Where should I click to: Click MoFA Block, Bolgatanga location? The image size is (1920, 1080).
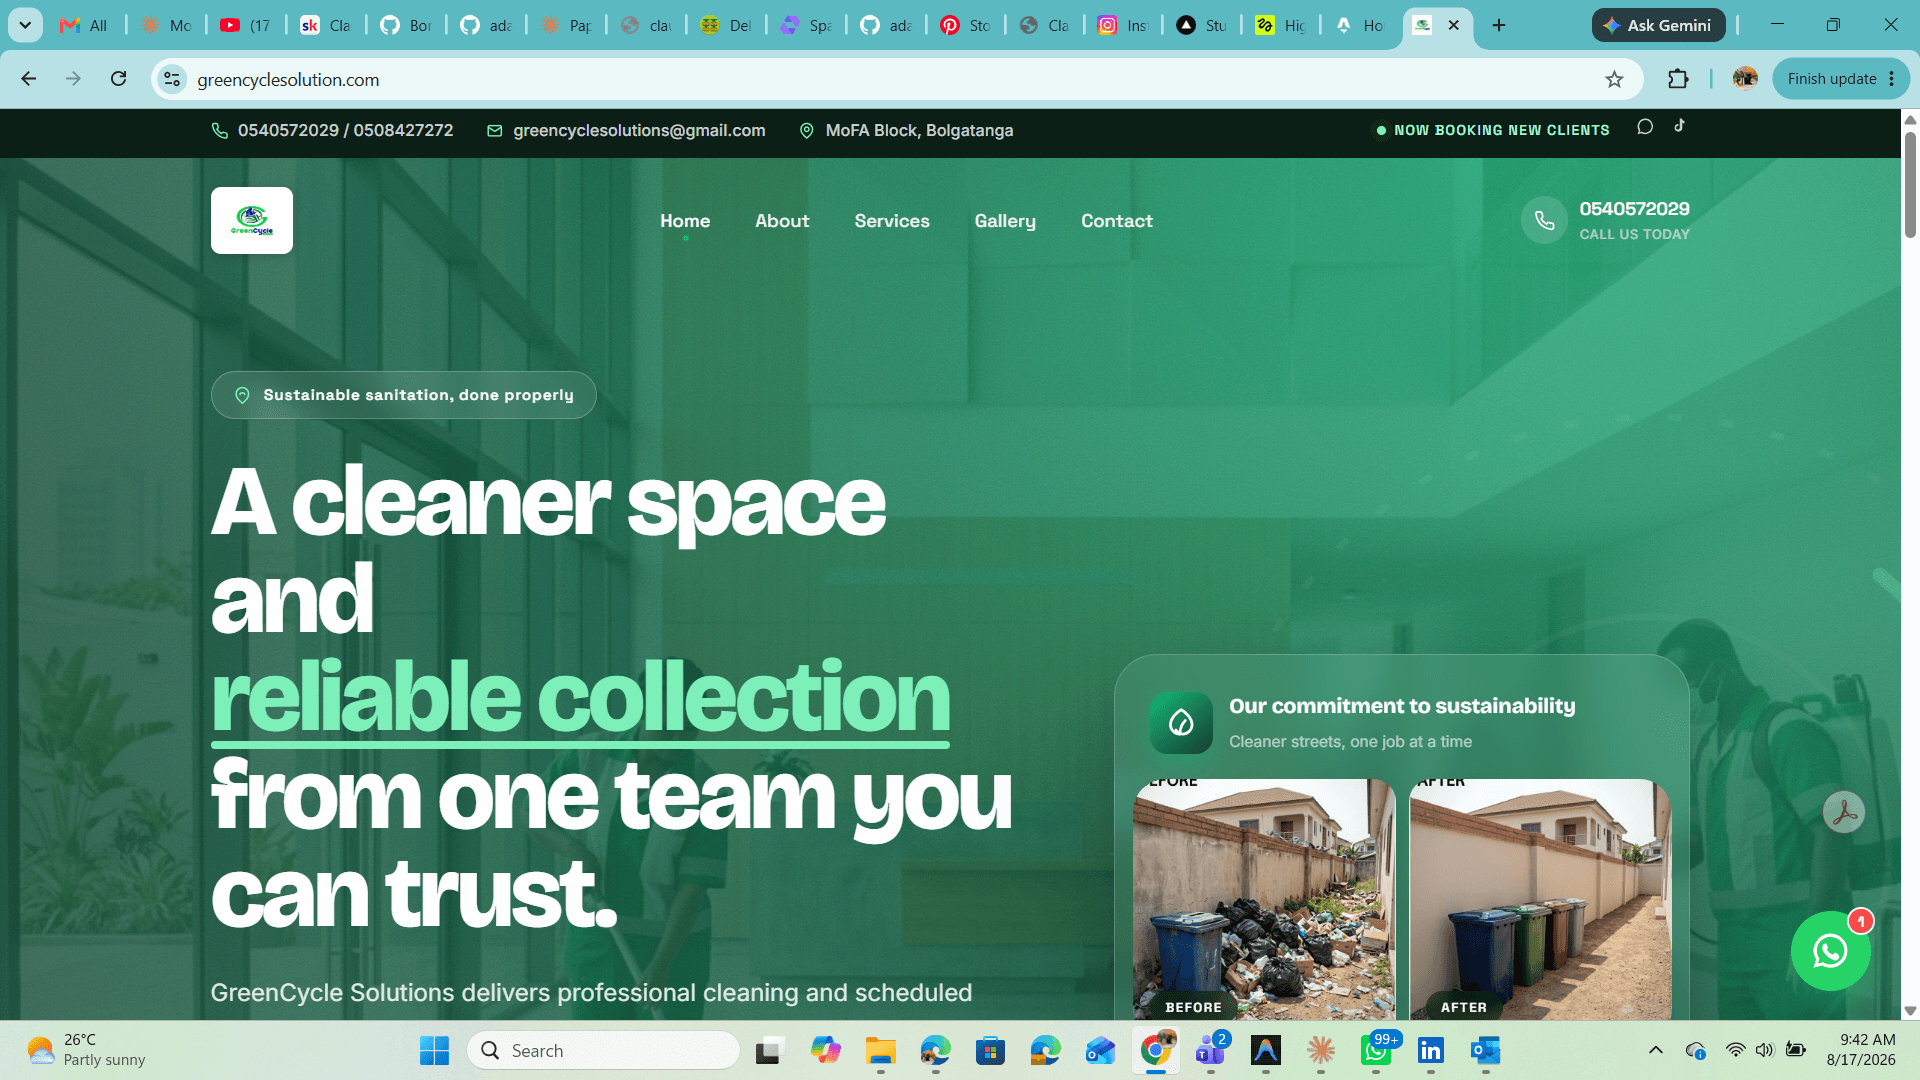tap(919, 130)
